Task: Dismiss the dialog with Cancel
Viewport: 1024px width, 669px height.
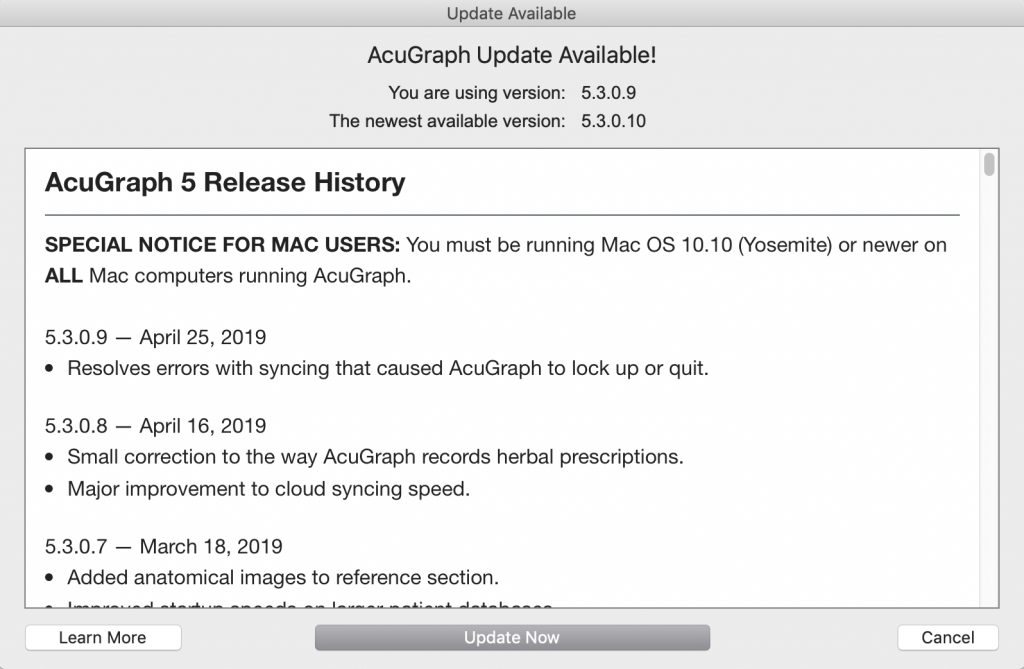Action: coord(948,638)
